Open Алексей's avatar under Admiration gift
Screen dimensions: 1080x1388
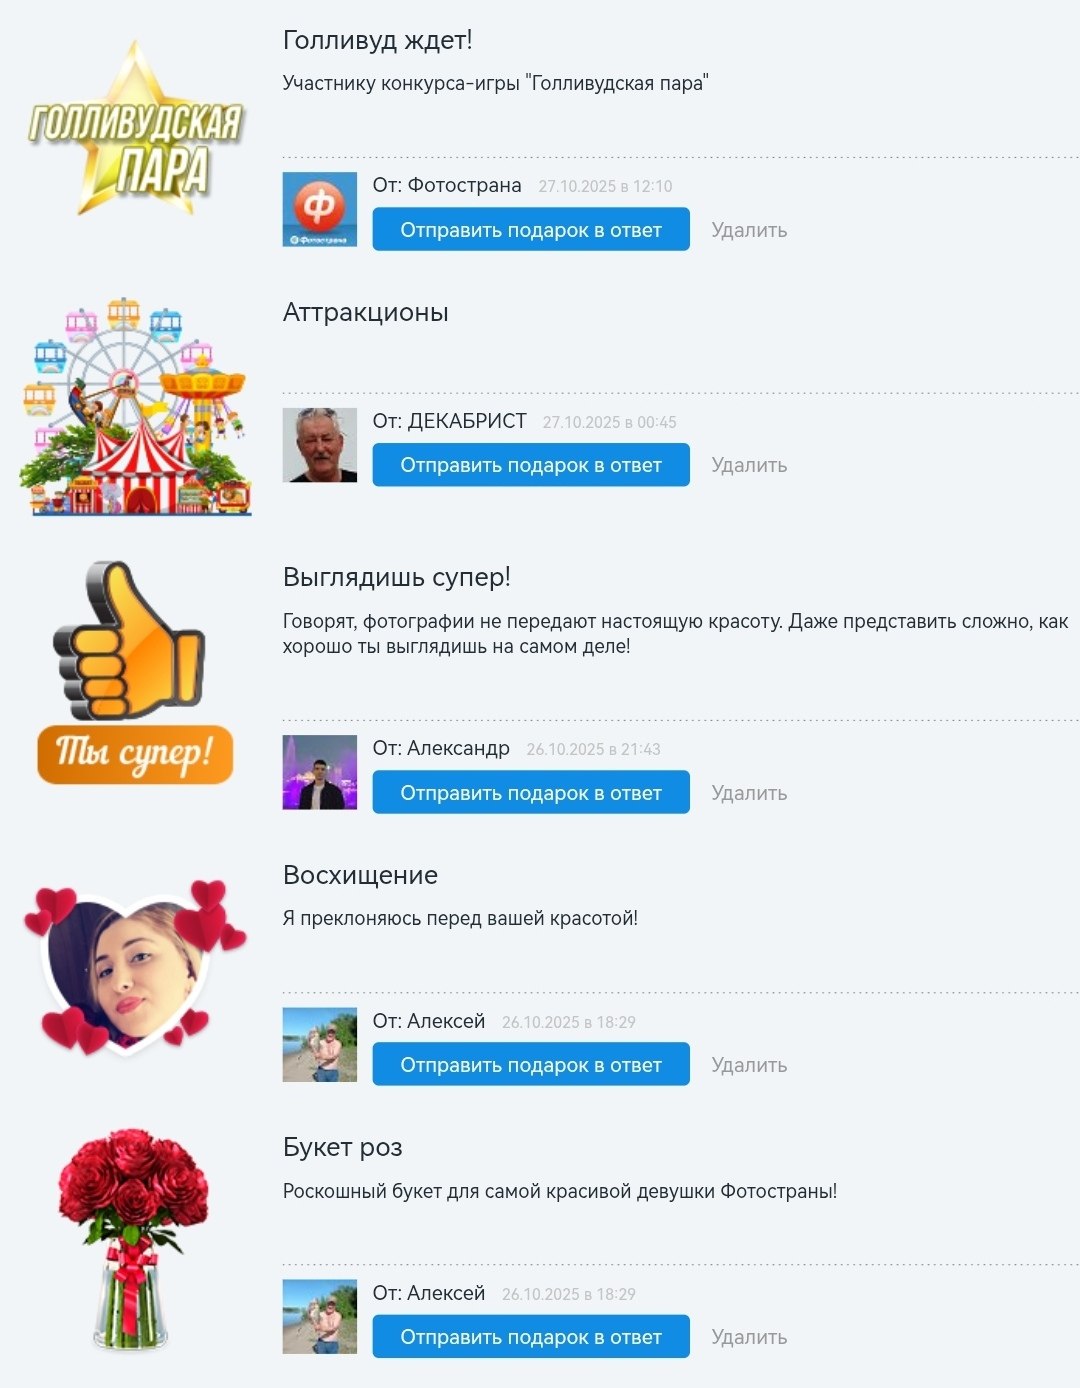point(320,1045)
